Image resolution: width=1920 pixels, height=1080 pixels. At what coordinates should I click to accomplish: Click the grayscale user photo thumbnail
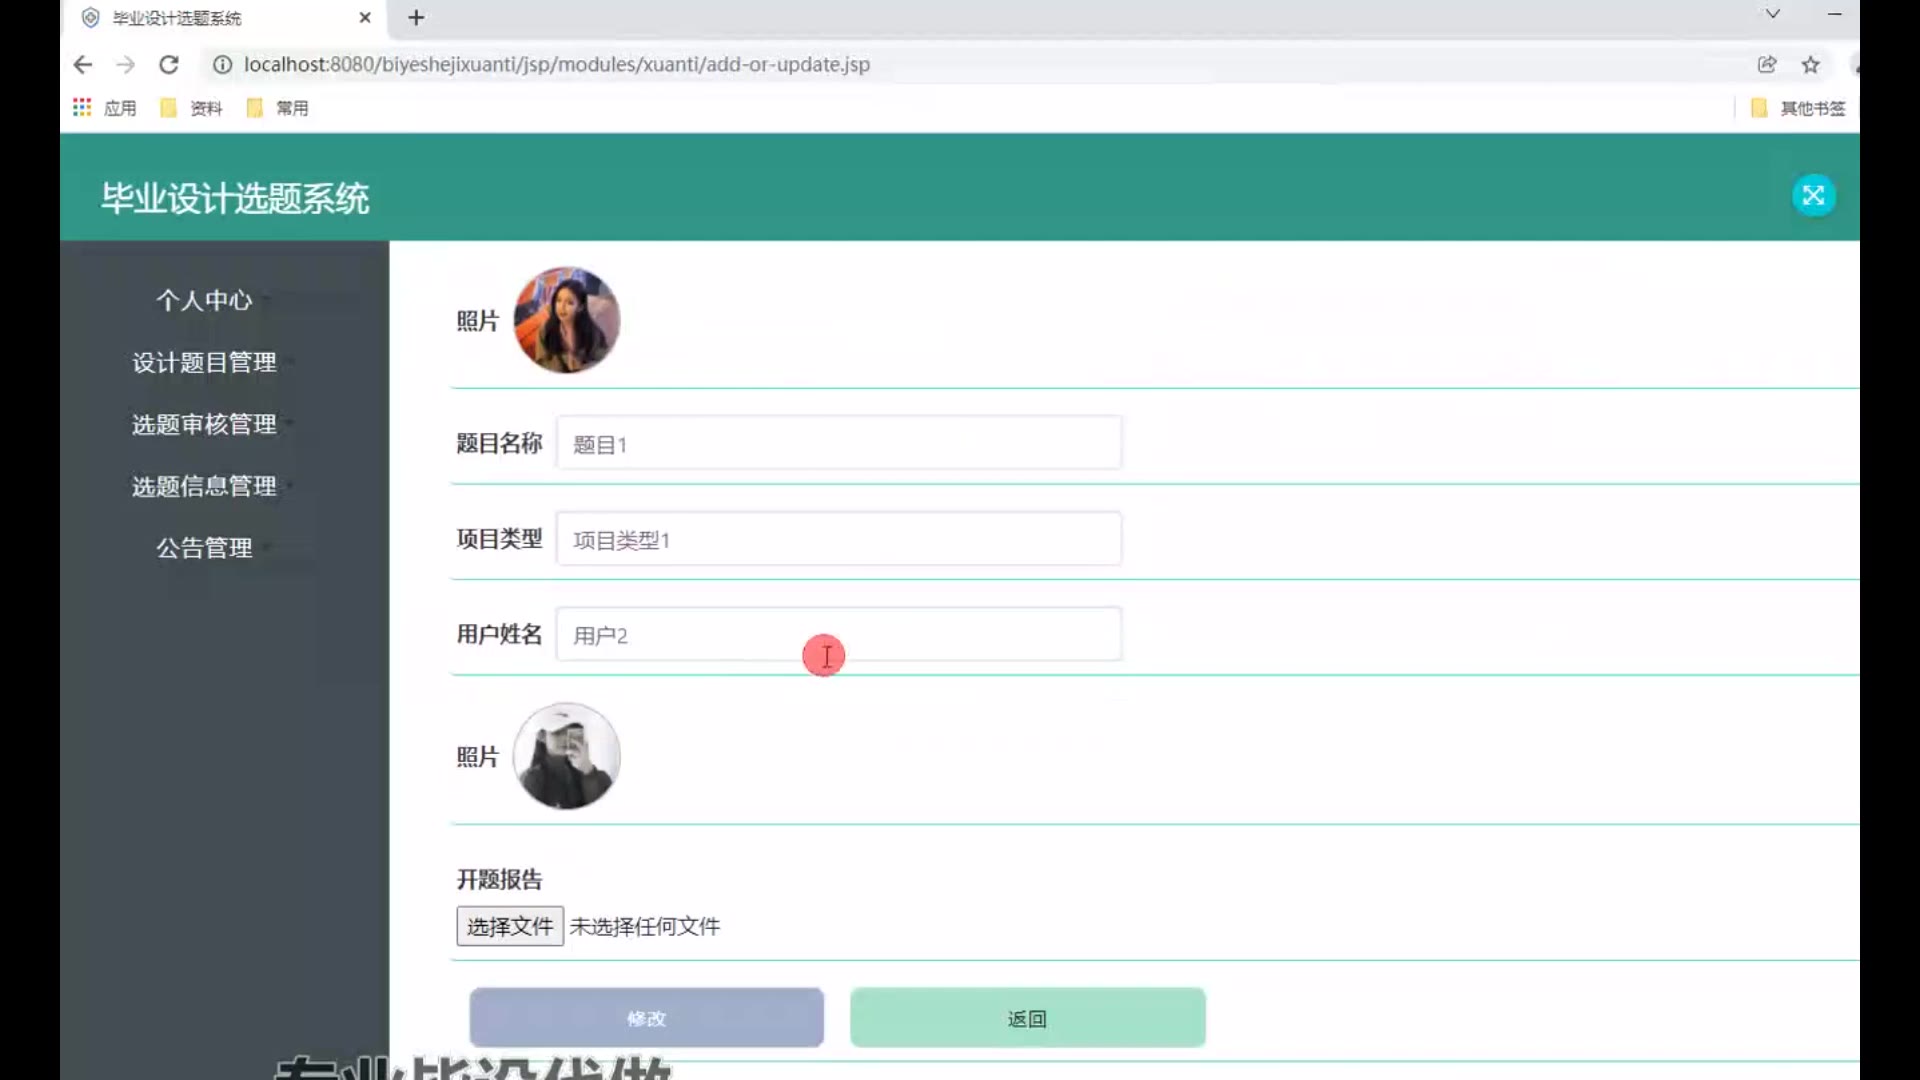click(566, 756)
